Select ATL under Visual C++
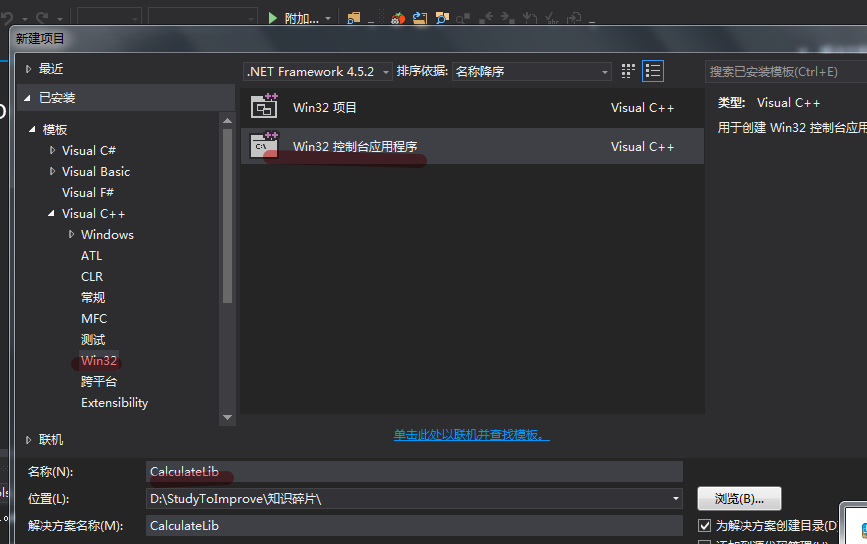The height and width of the screenshot is (544, 867). 91,255
